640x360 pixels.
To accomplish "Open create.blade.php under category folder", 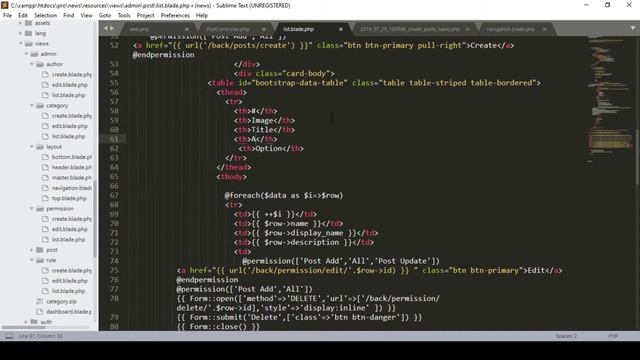I will point(71,116).
